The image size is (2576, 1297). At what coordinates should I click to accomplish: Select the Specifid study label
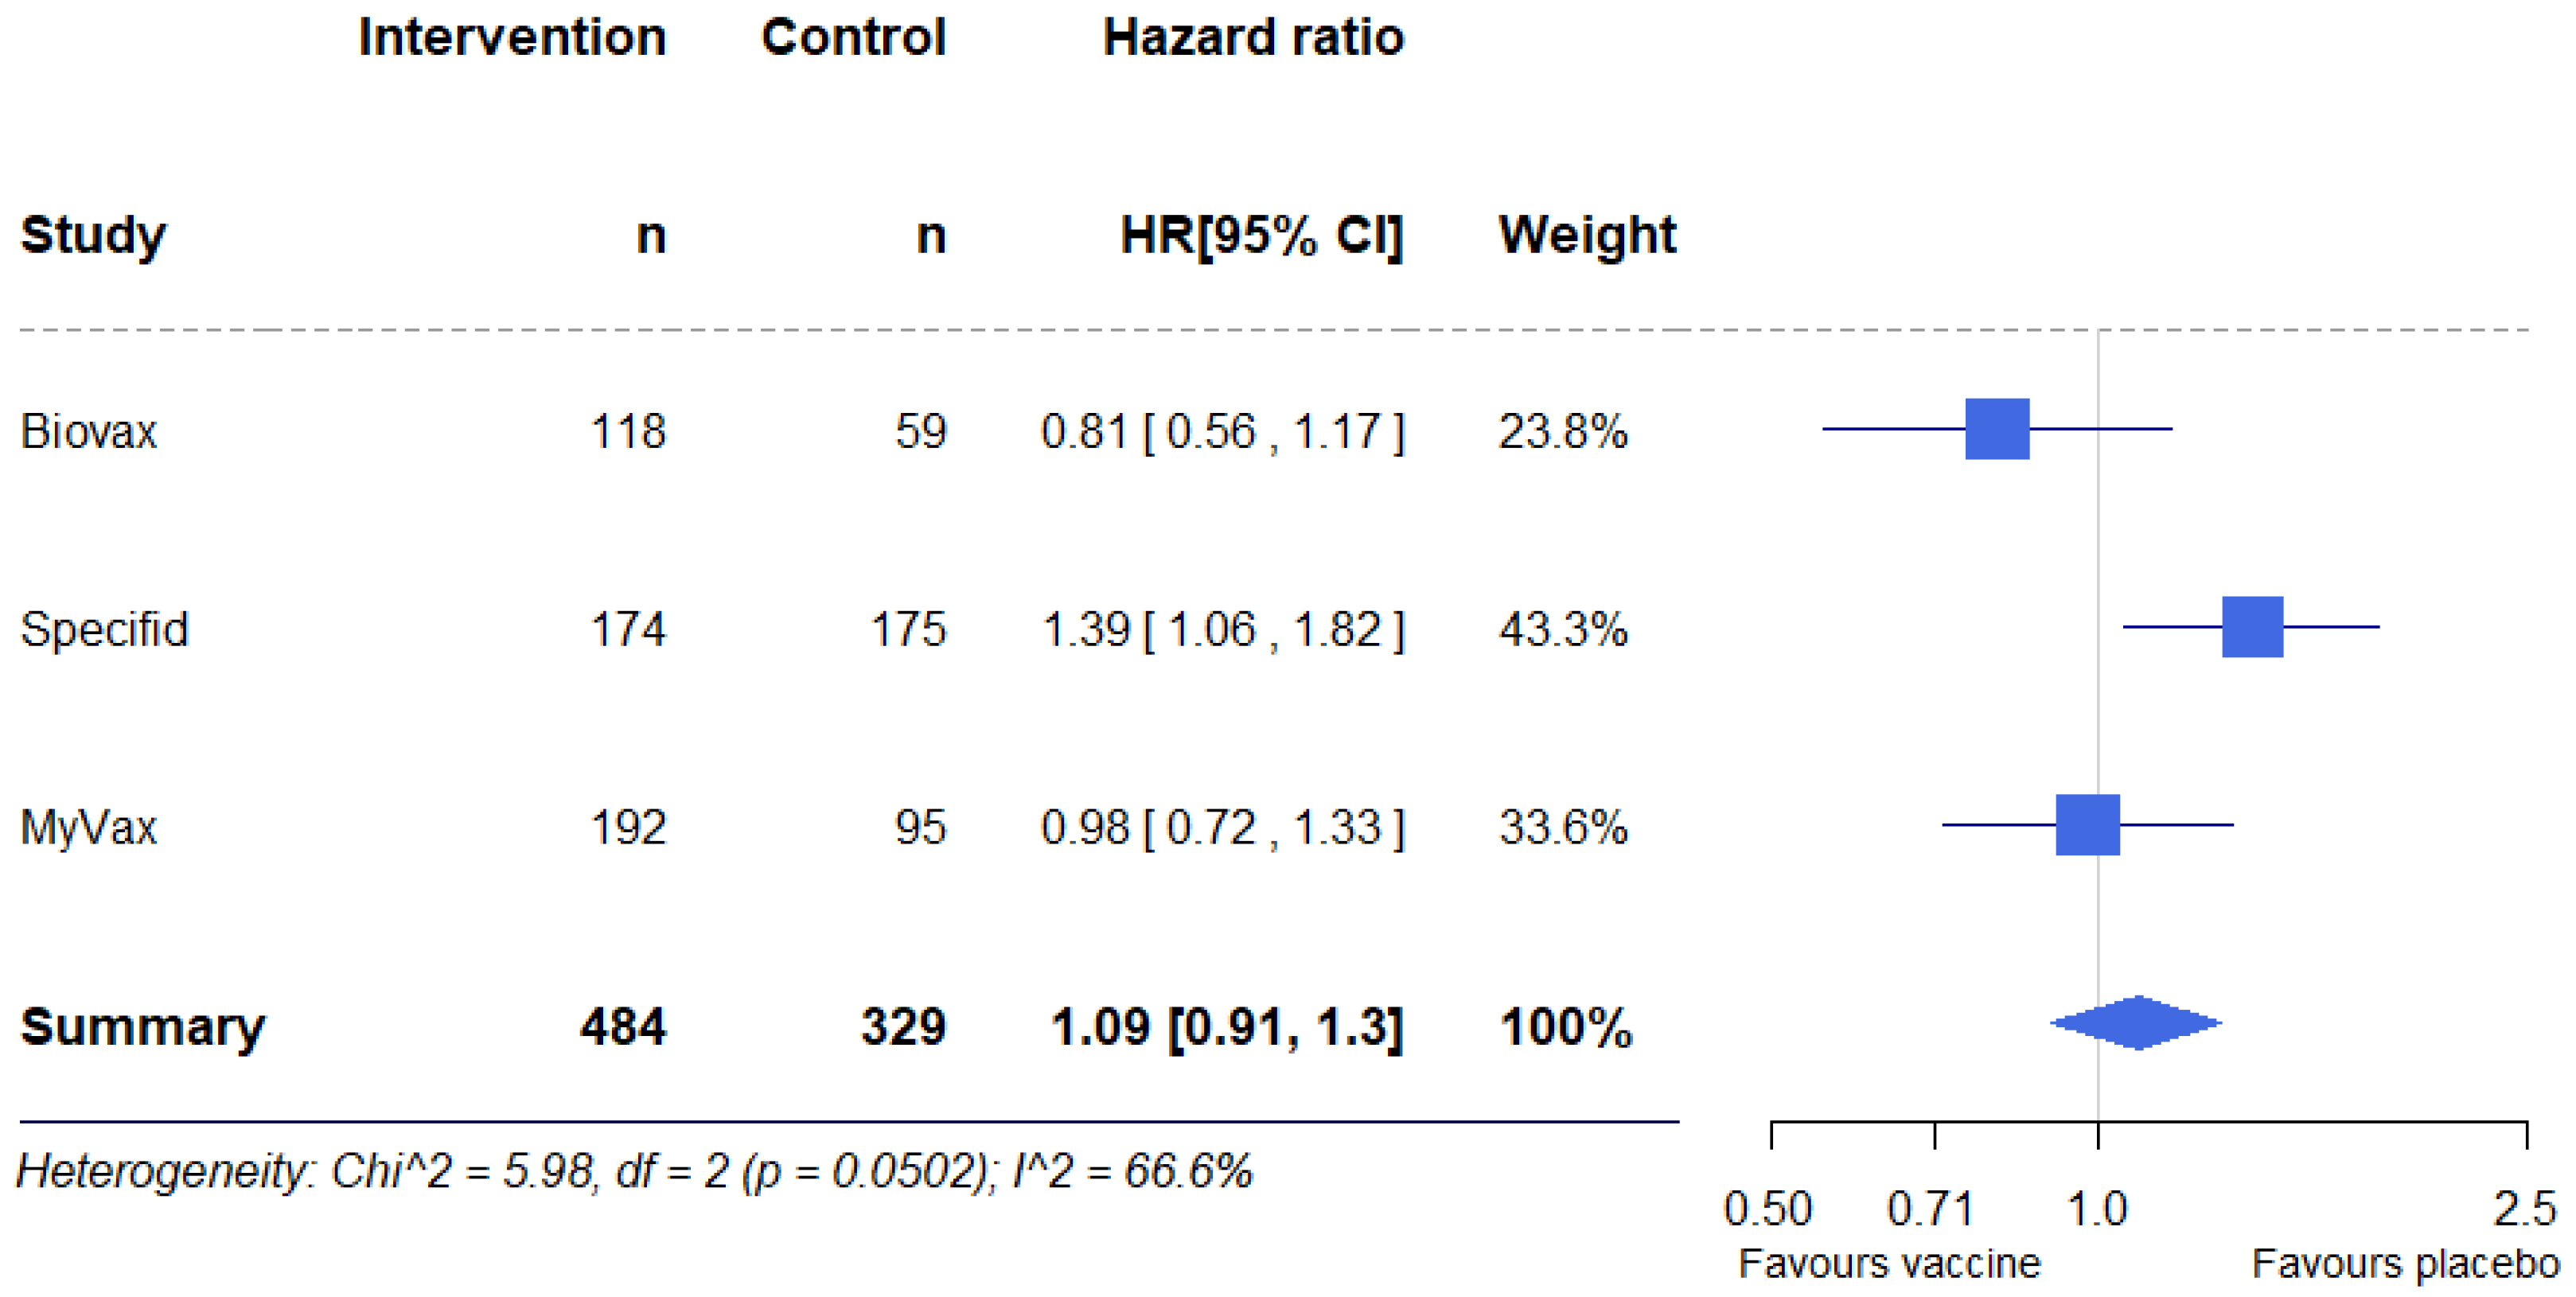104,630
